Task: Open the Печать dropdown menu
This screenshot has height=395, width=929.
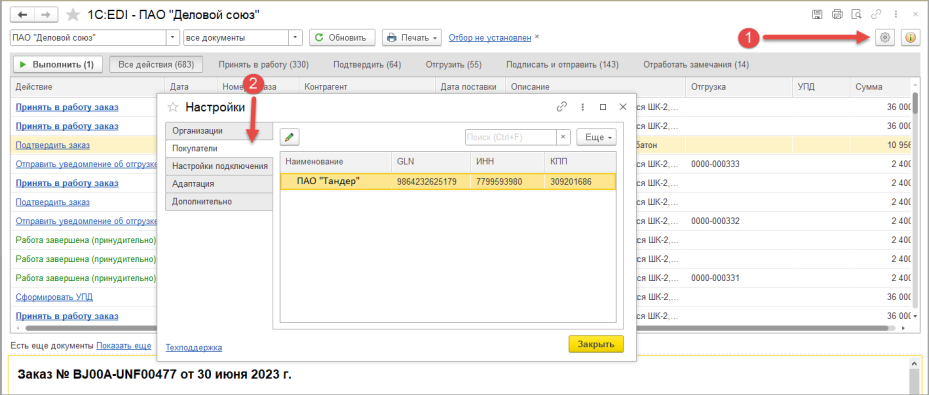Action: tap(412, 37)
